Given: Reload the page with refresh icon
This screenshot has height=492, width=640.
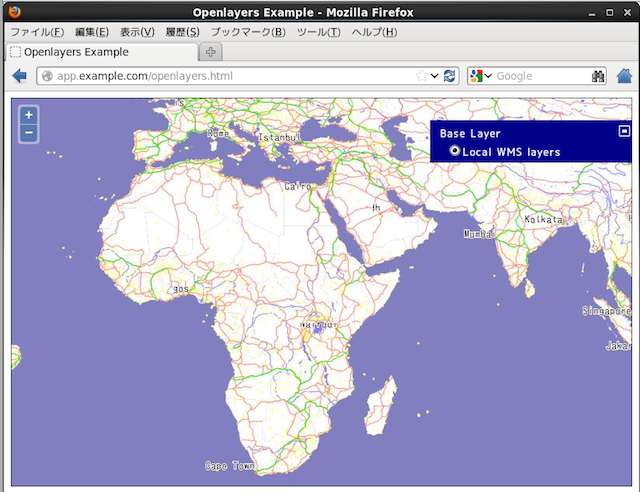Looking at the screenshot, I should [x=450, y=76].
